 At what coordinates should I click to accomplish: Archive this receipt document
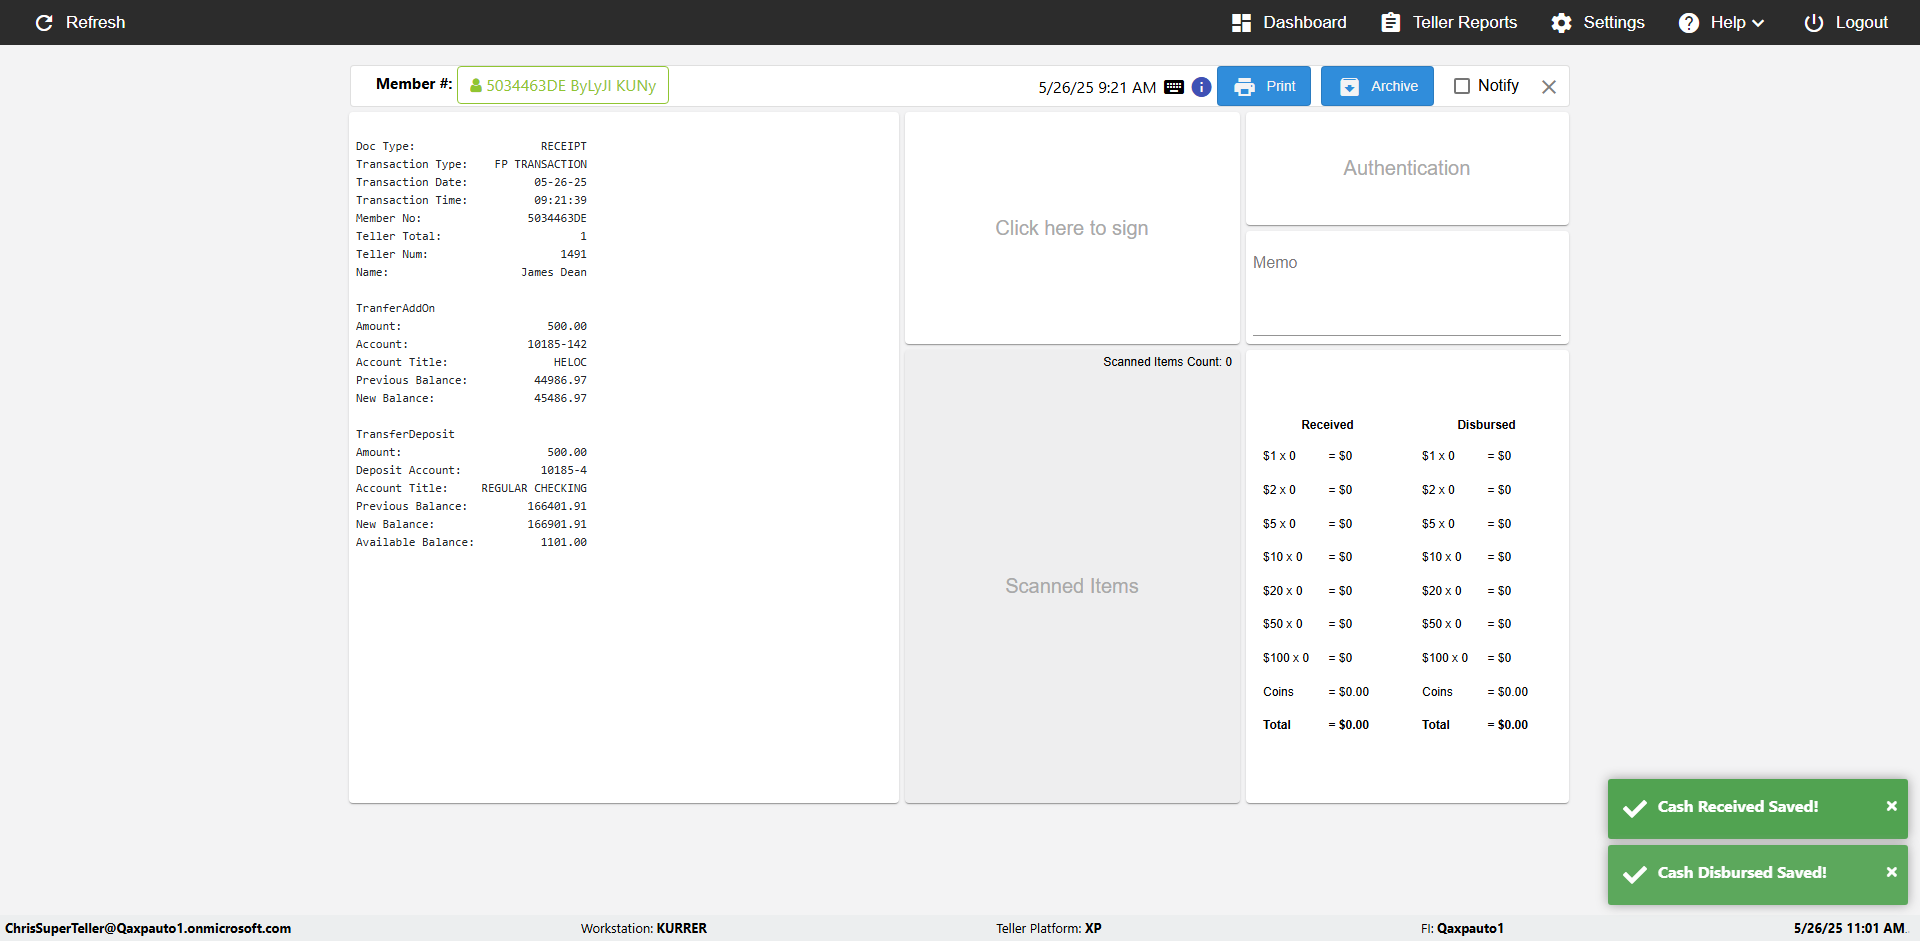coord(1377,86)
